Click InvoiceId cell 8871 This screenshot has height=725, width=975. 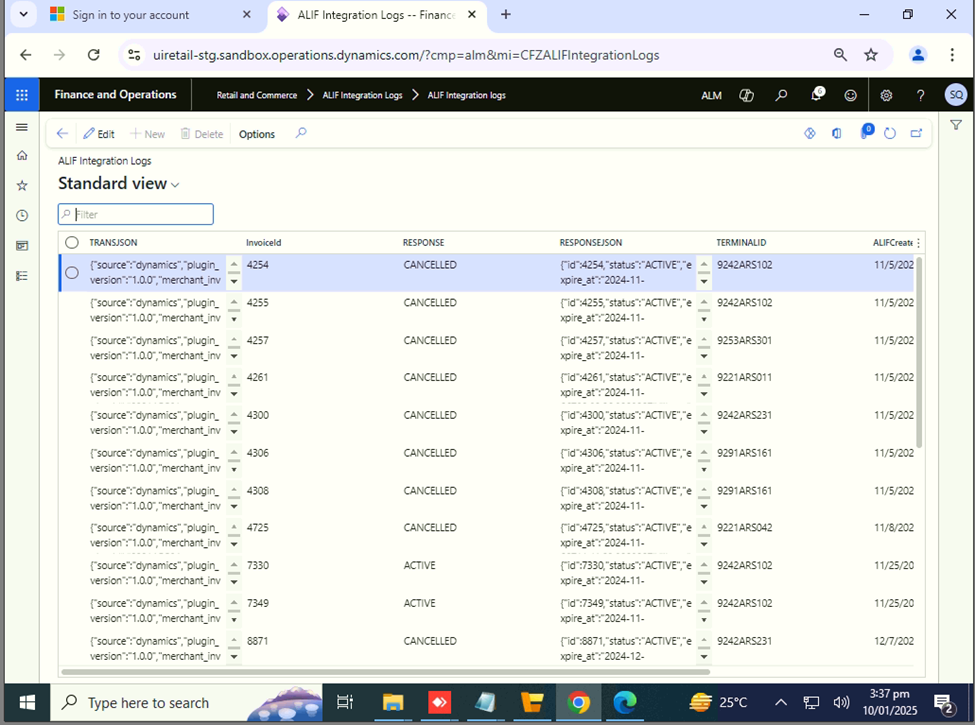click(x=257, y=641)
